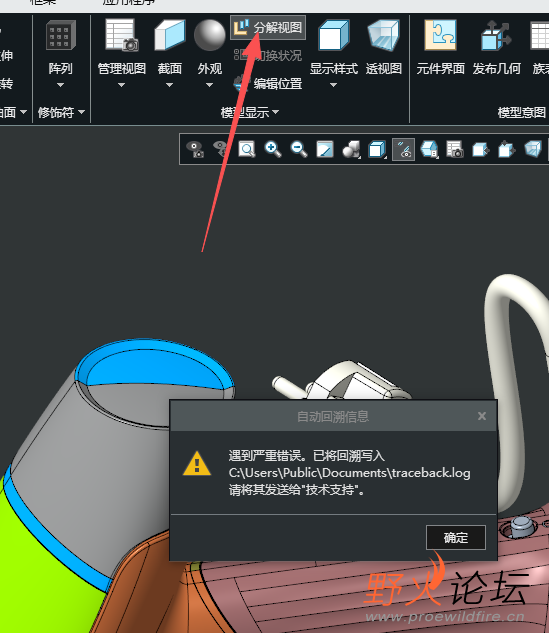Screen dimensions: 549x633
Task: Click the previous view cube icon
Action: pos(481,149)
